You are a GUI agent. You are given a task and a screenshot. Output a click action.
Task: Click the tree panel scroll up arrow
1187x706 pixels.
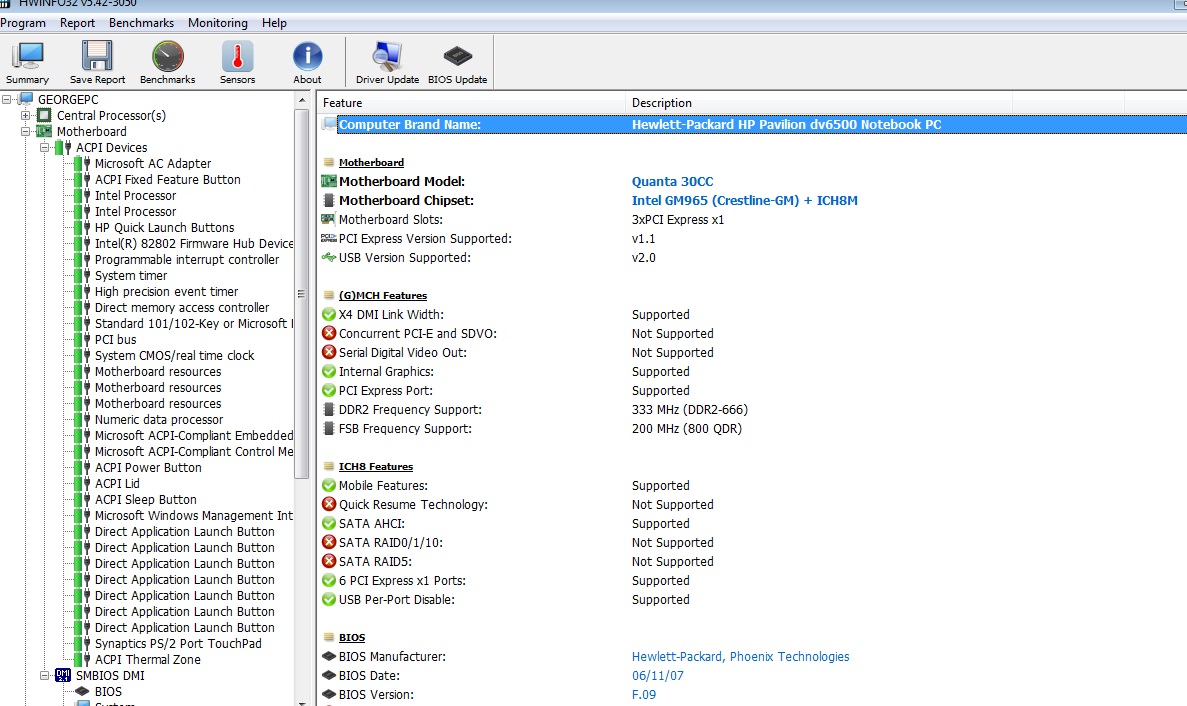click(x=302, y=100)
